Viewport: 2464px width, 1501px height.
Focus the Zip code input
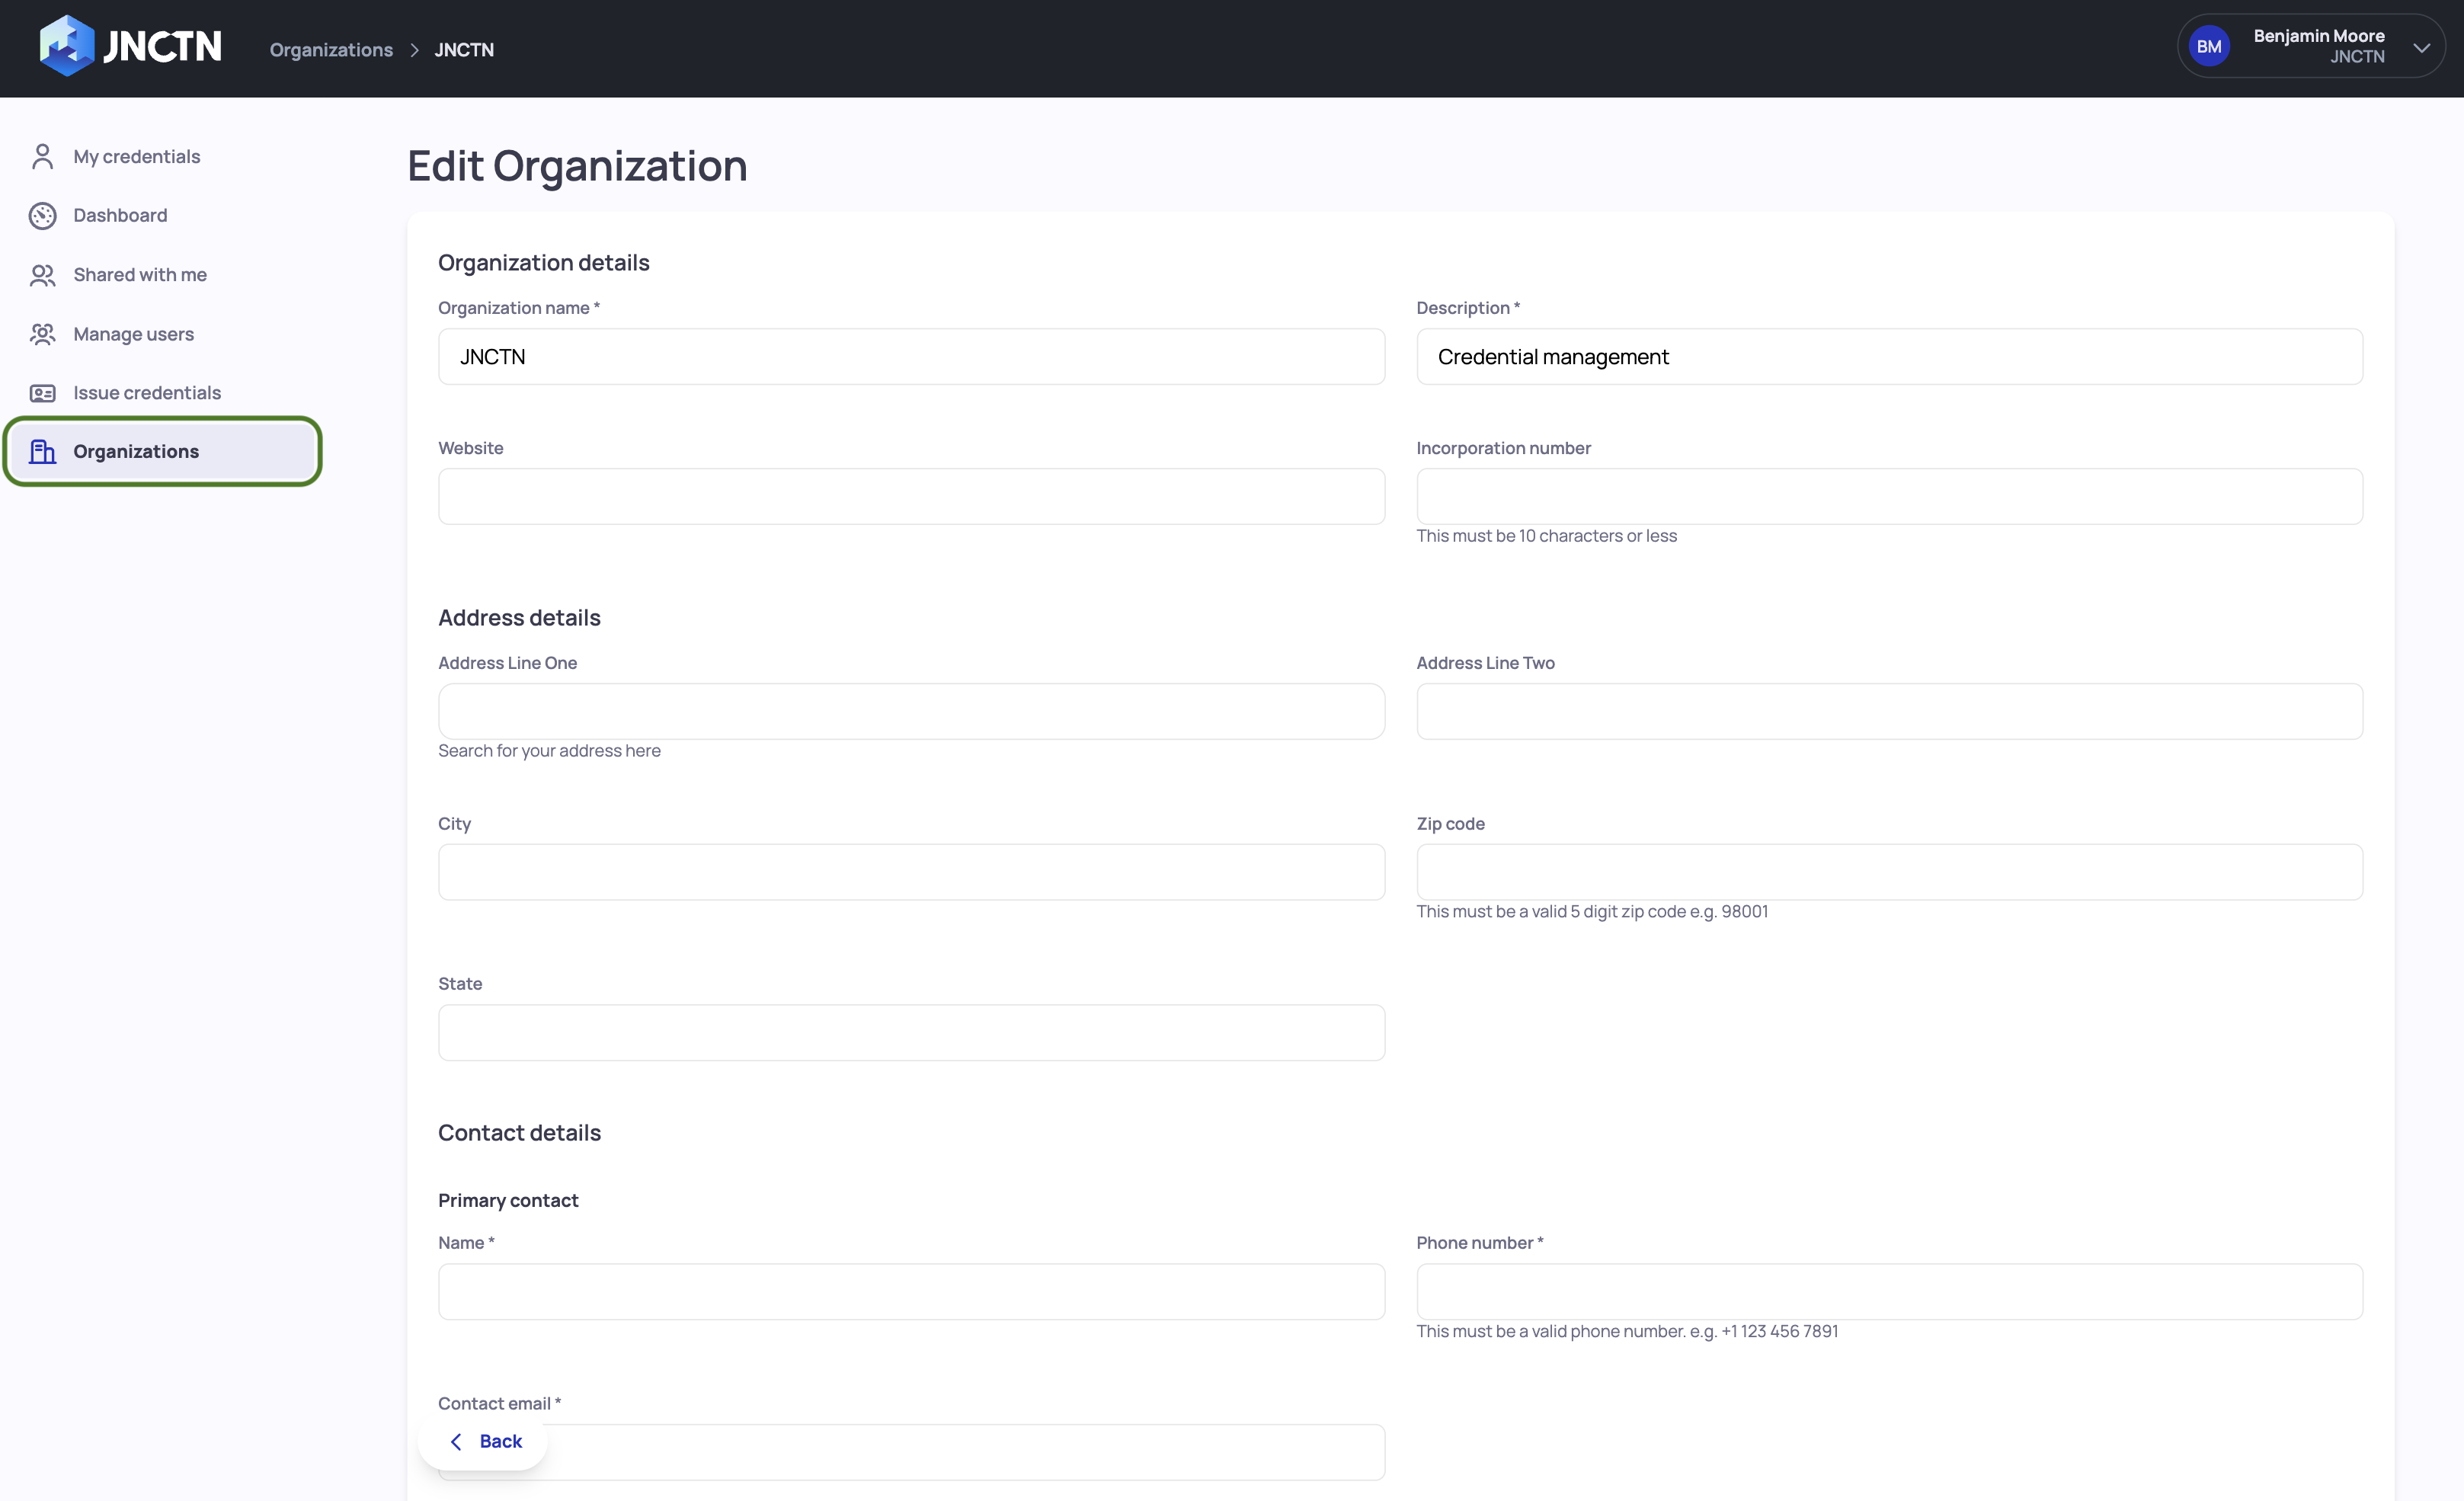pos(1888,872)
